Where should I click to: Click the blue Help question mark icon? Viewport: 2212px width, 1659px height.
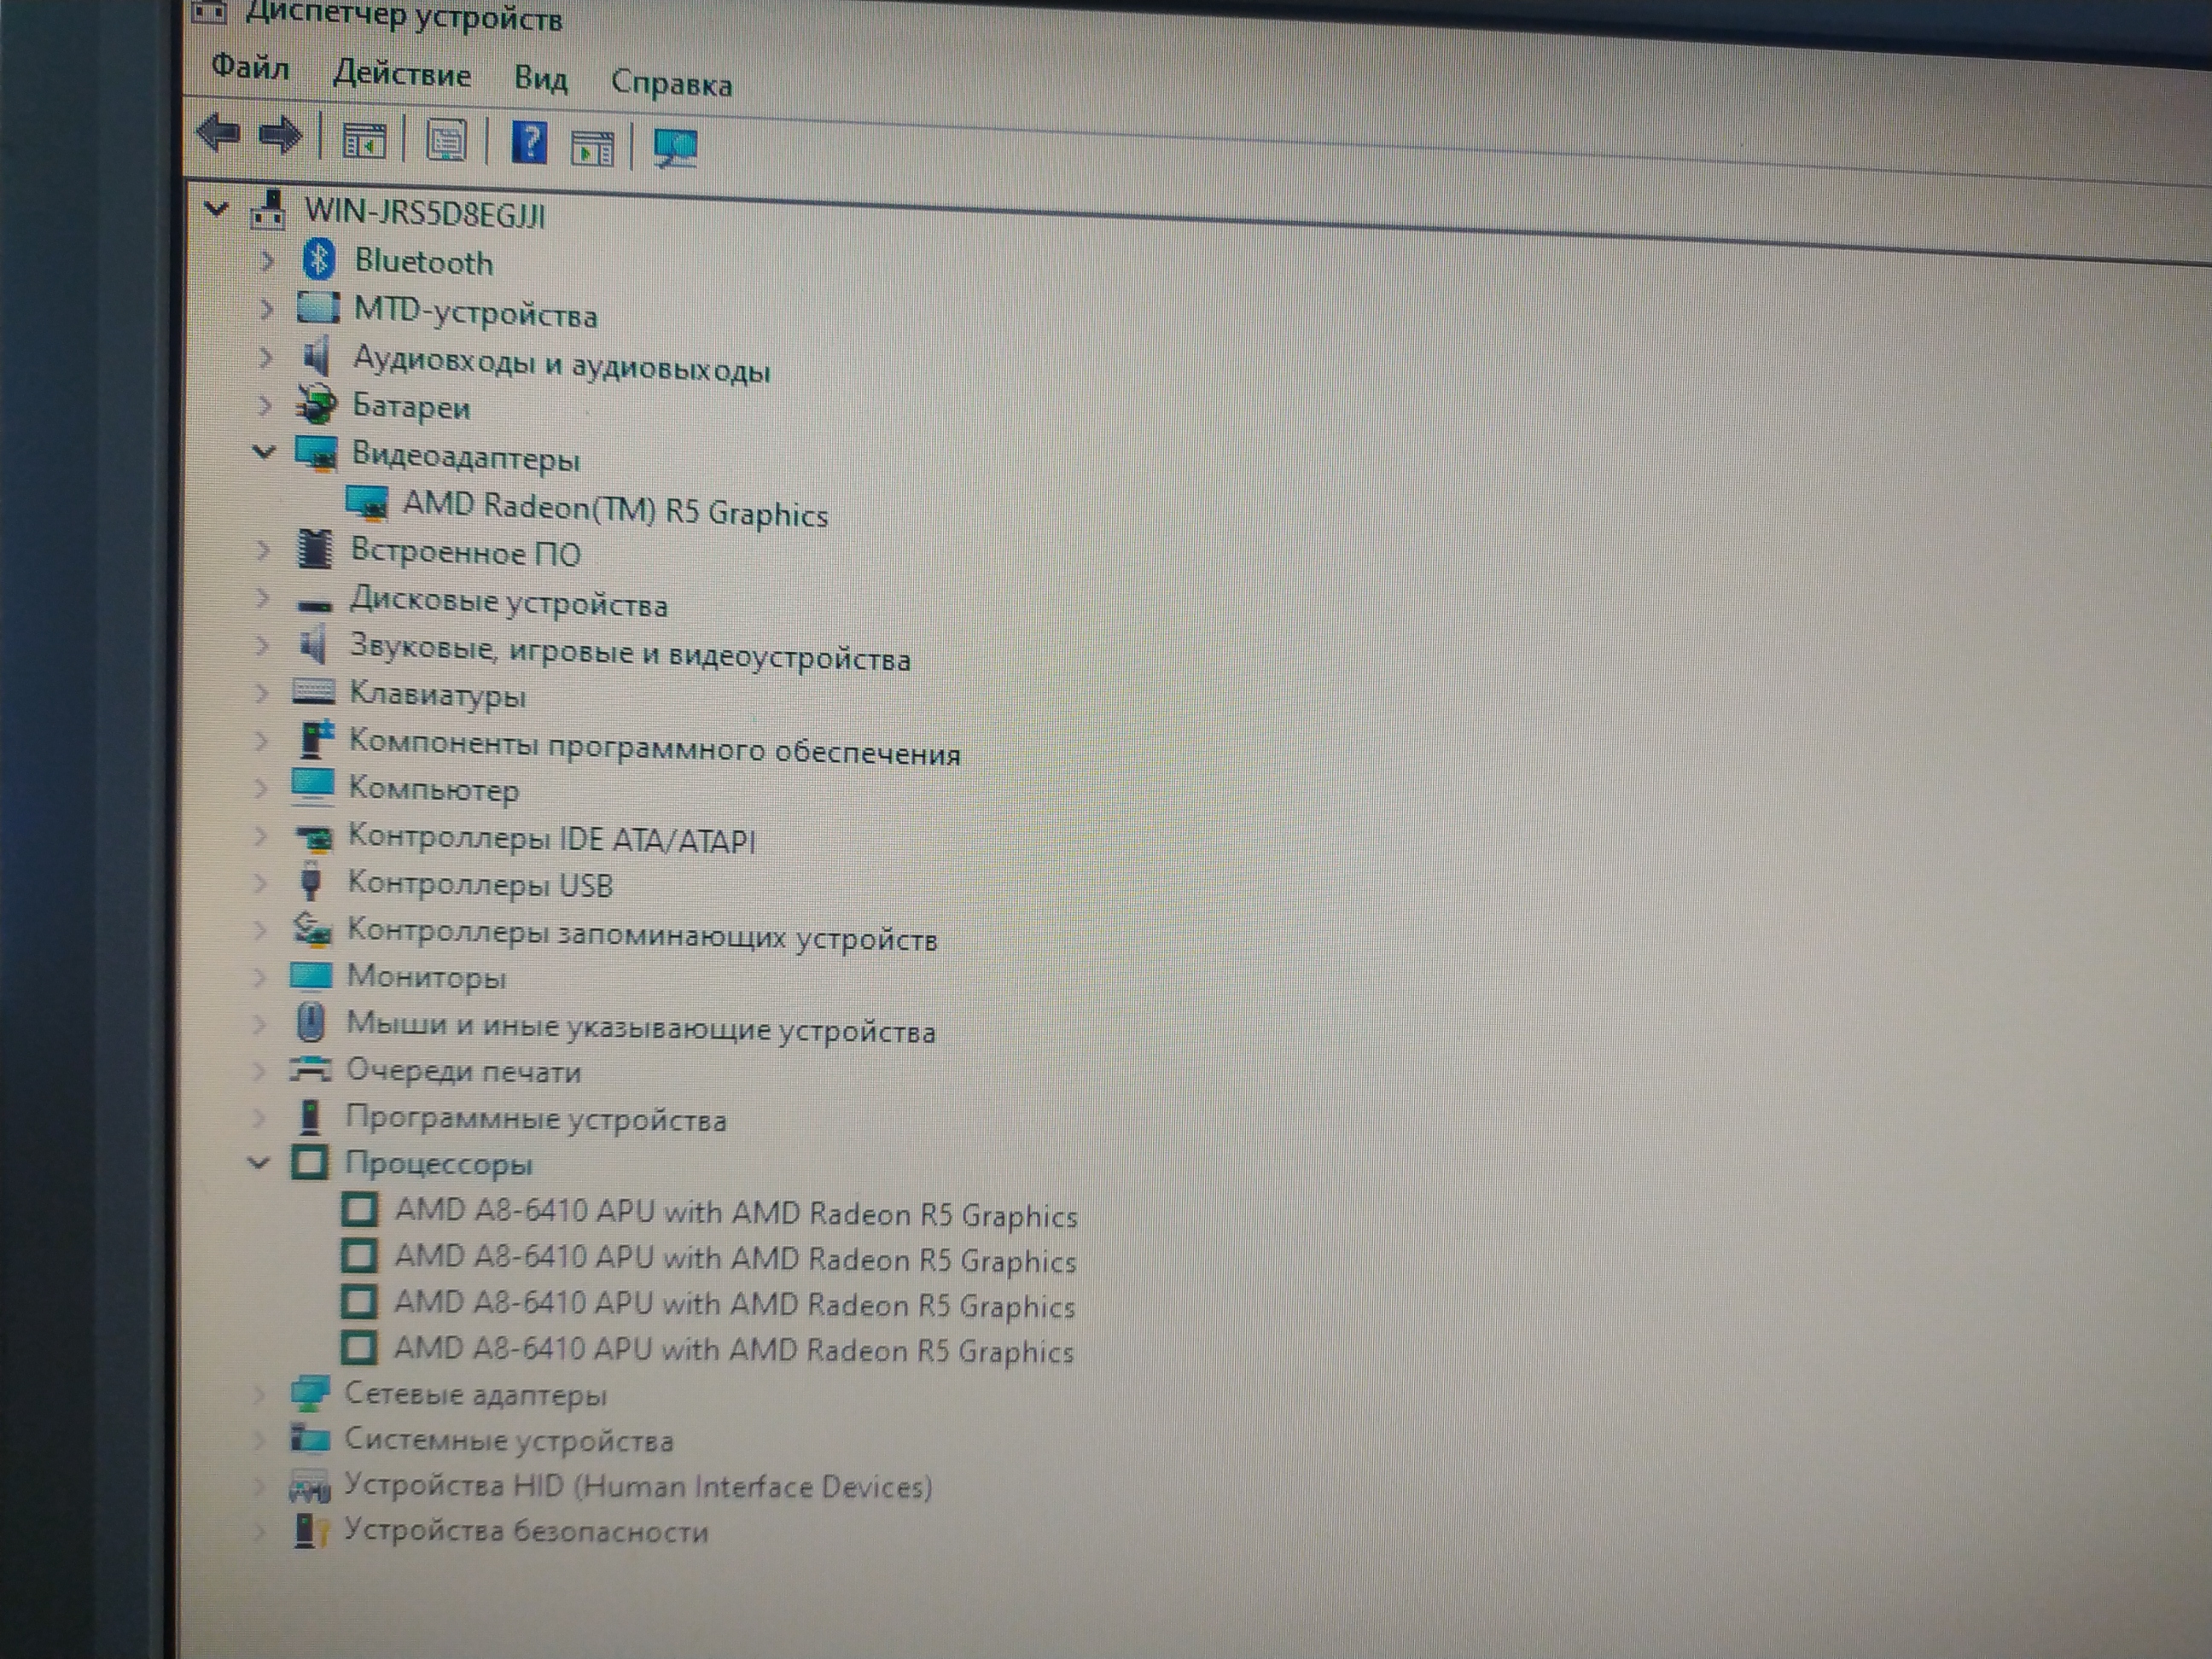529,143
